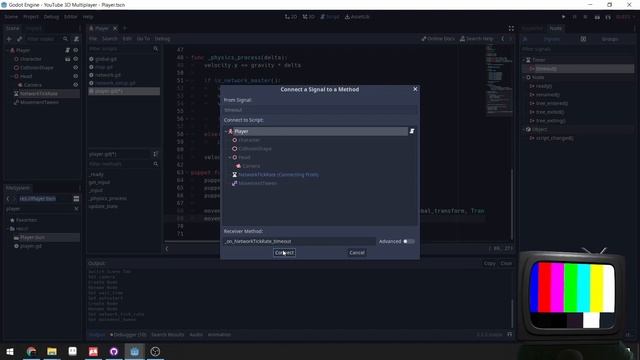Open the Editor menu
Viewport: 640px width, 360px height.
[x=71, y=17]
